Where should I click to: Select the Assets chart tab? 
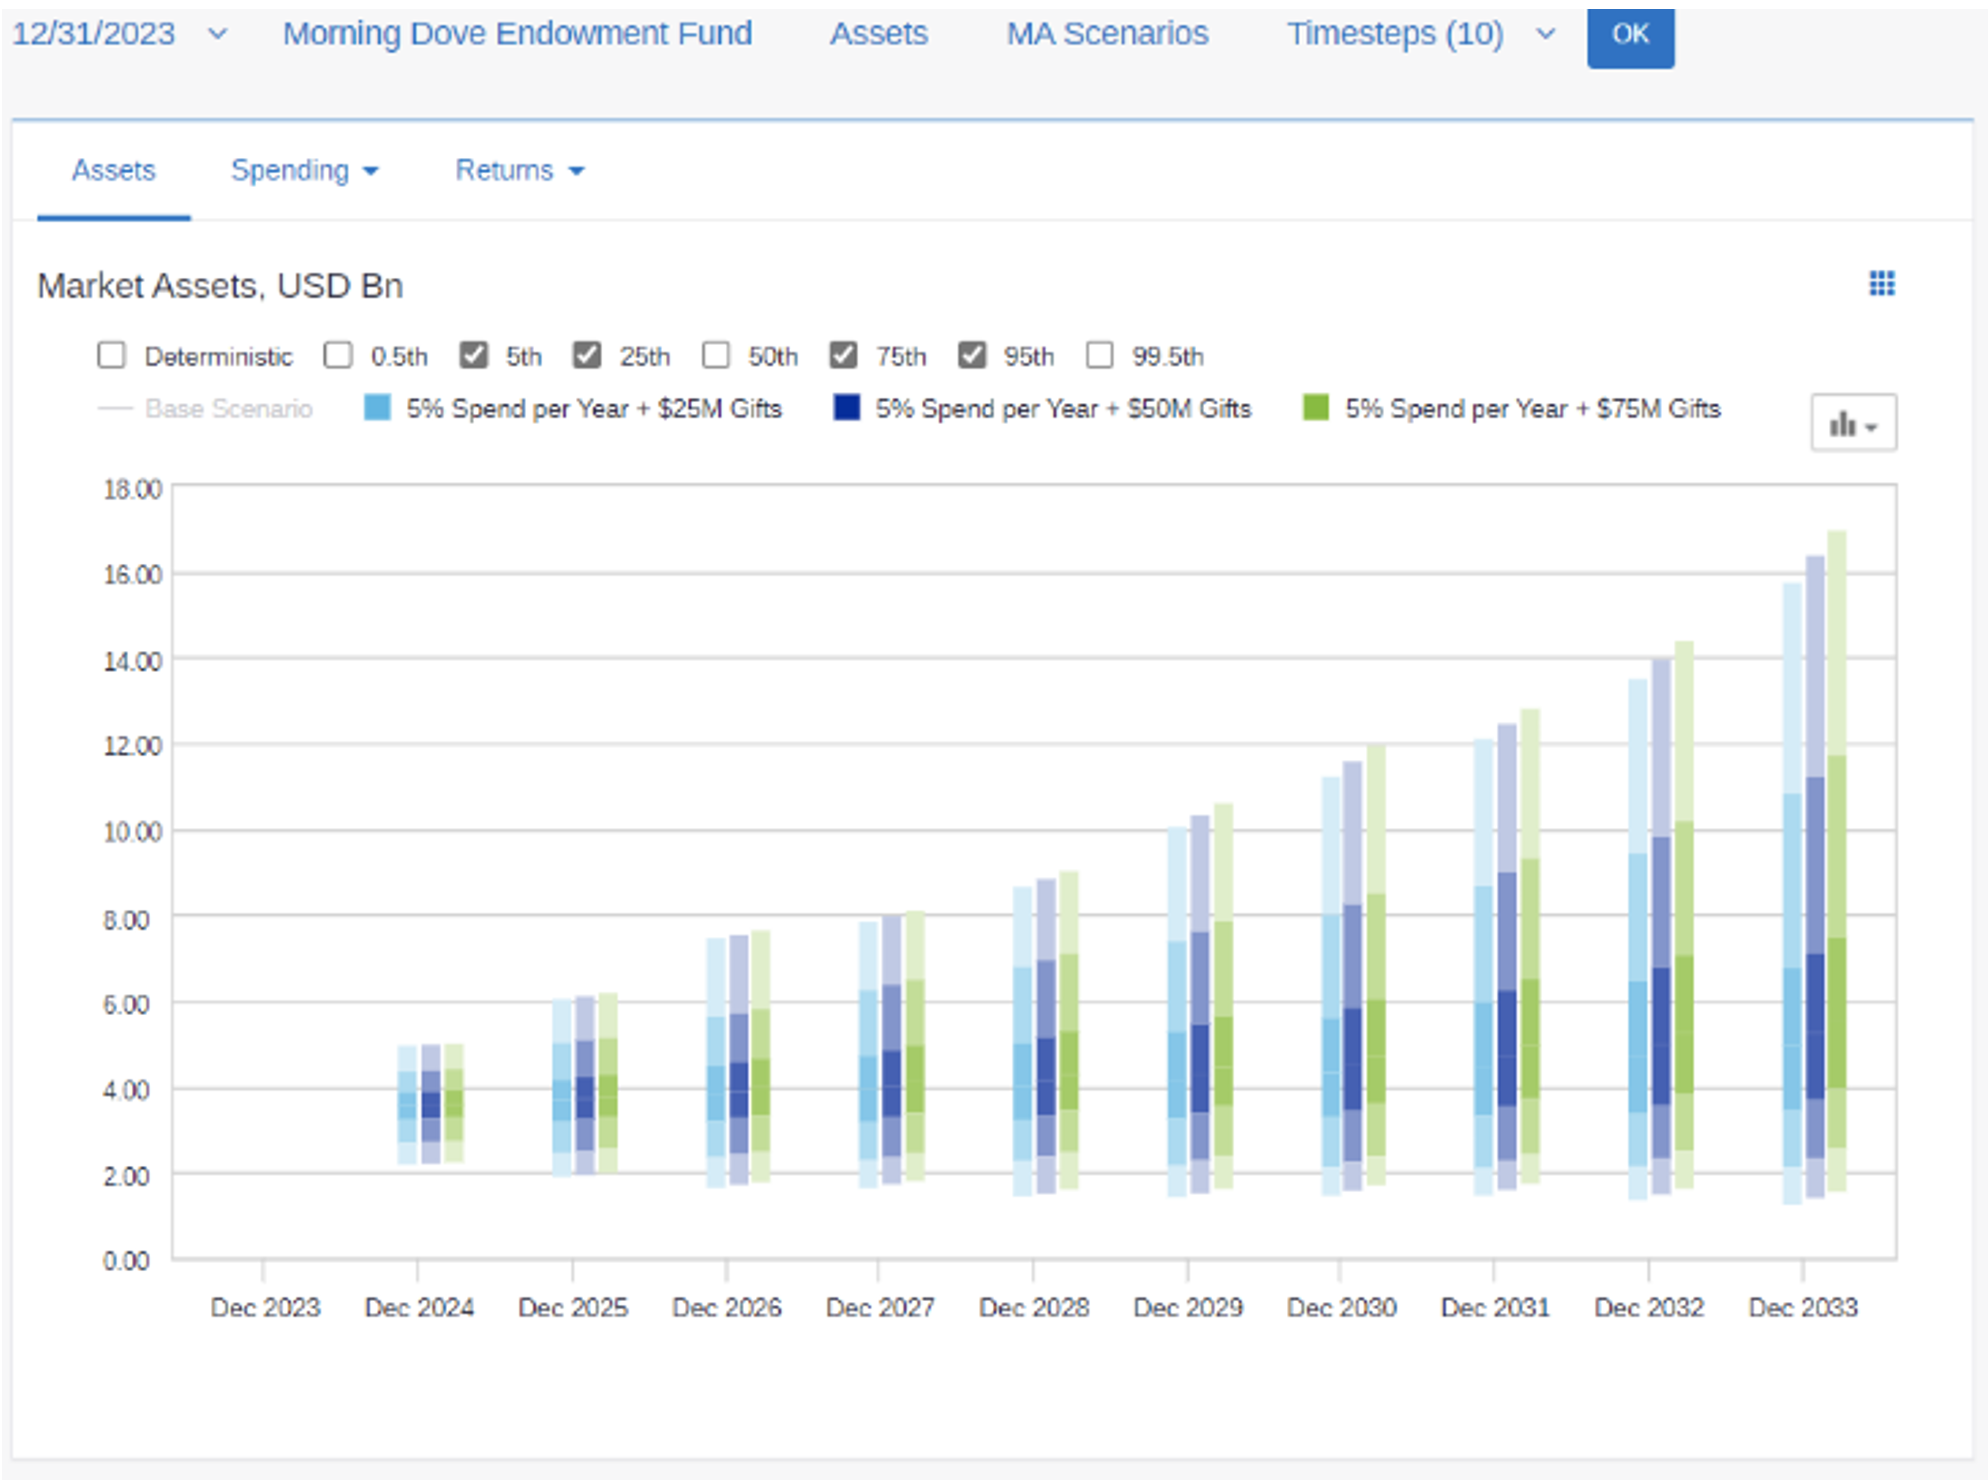click(114, 171)
